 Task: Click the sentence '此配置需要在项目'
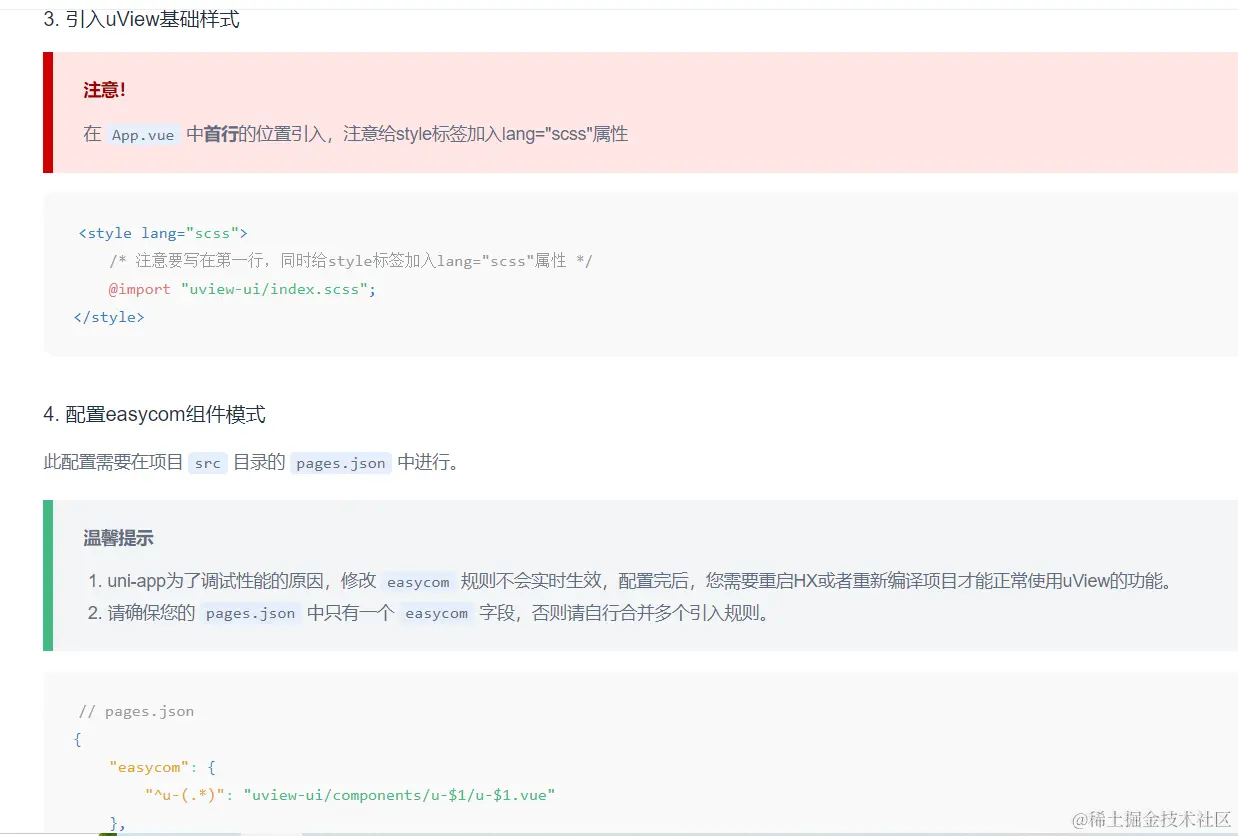point(113,462)
